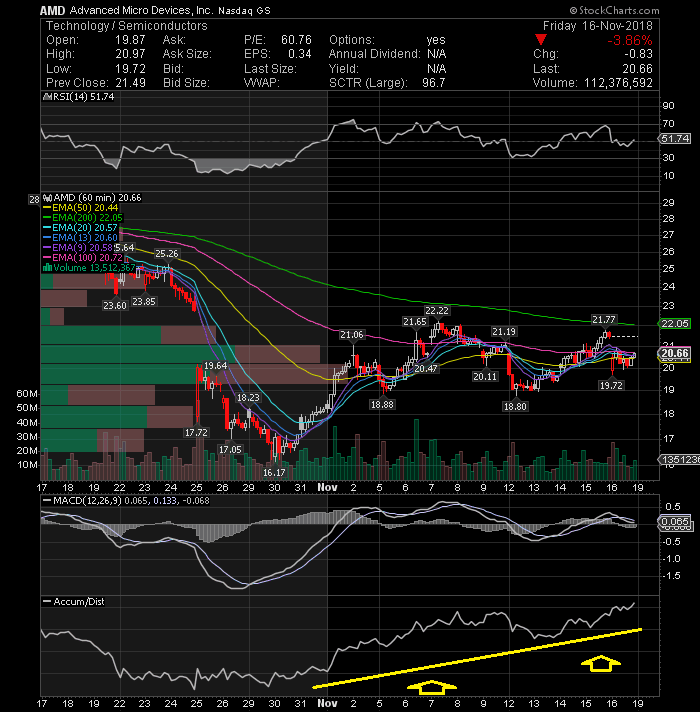
Task: Click the 21.65 price label
Action: 415,321
